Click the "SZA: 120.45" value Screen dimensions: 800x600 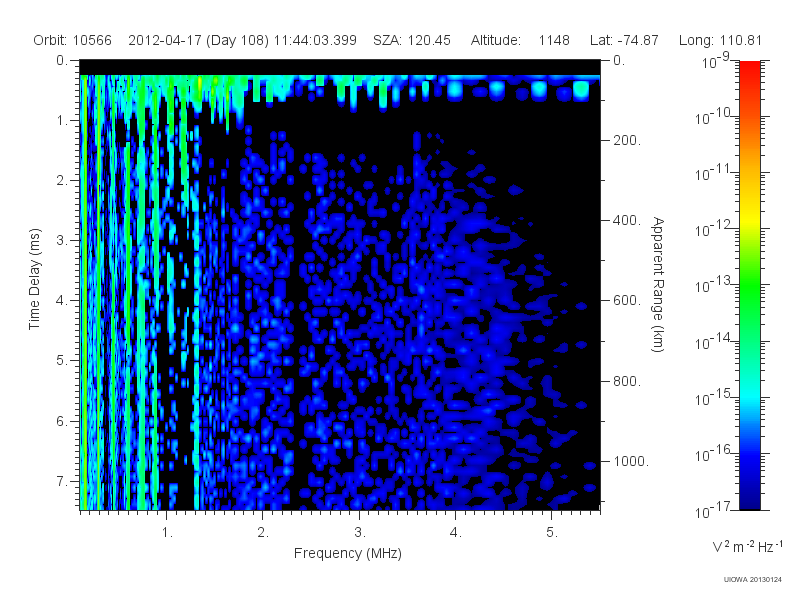coord(412,40)
